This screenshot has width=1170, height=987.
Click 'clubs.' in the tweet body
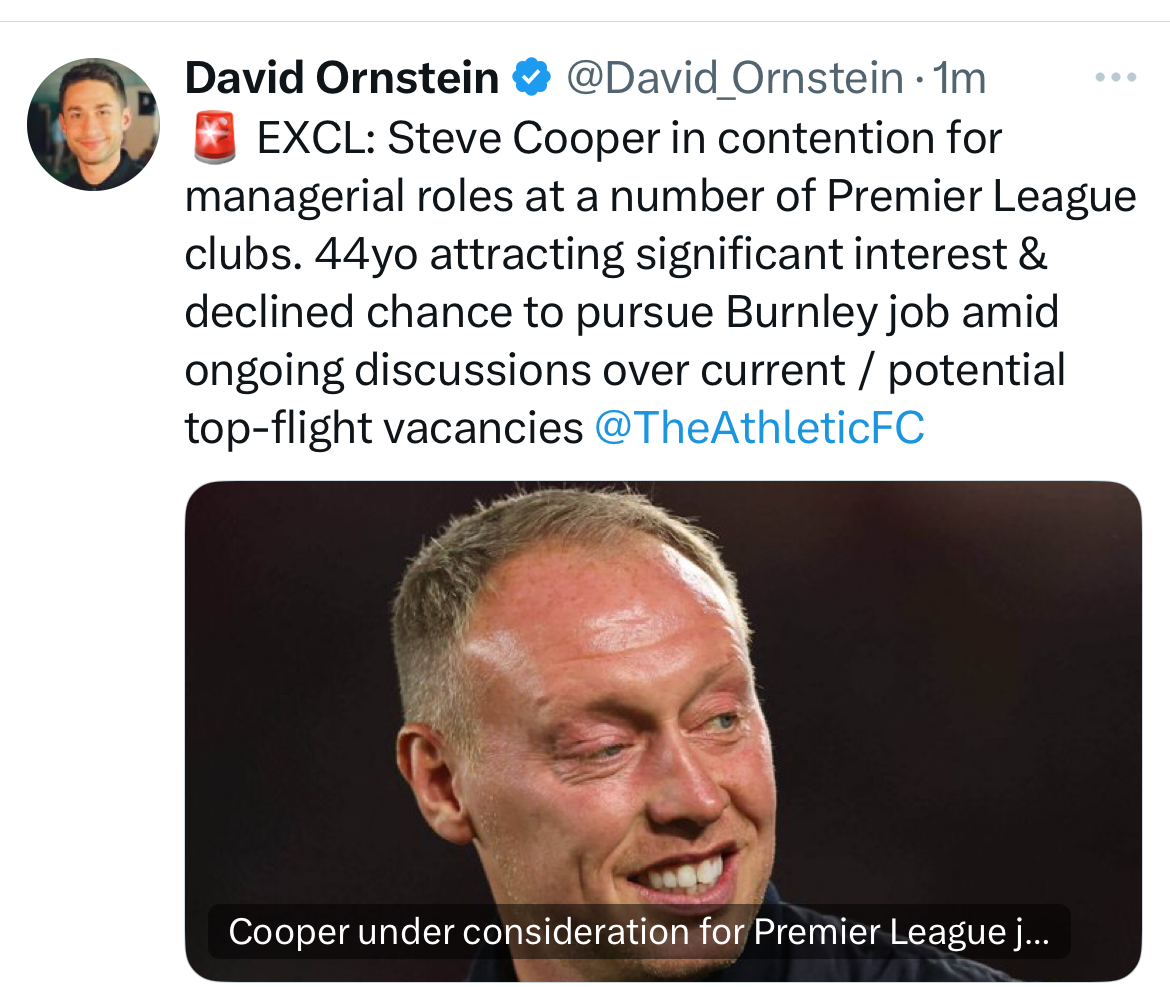pyautogui.click(x=243, y=255)
